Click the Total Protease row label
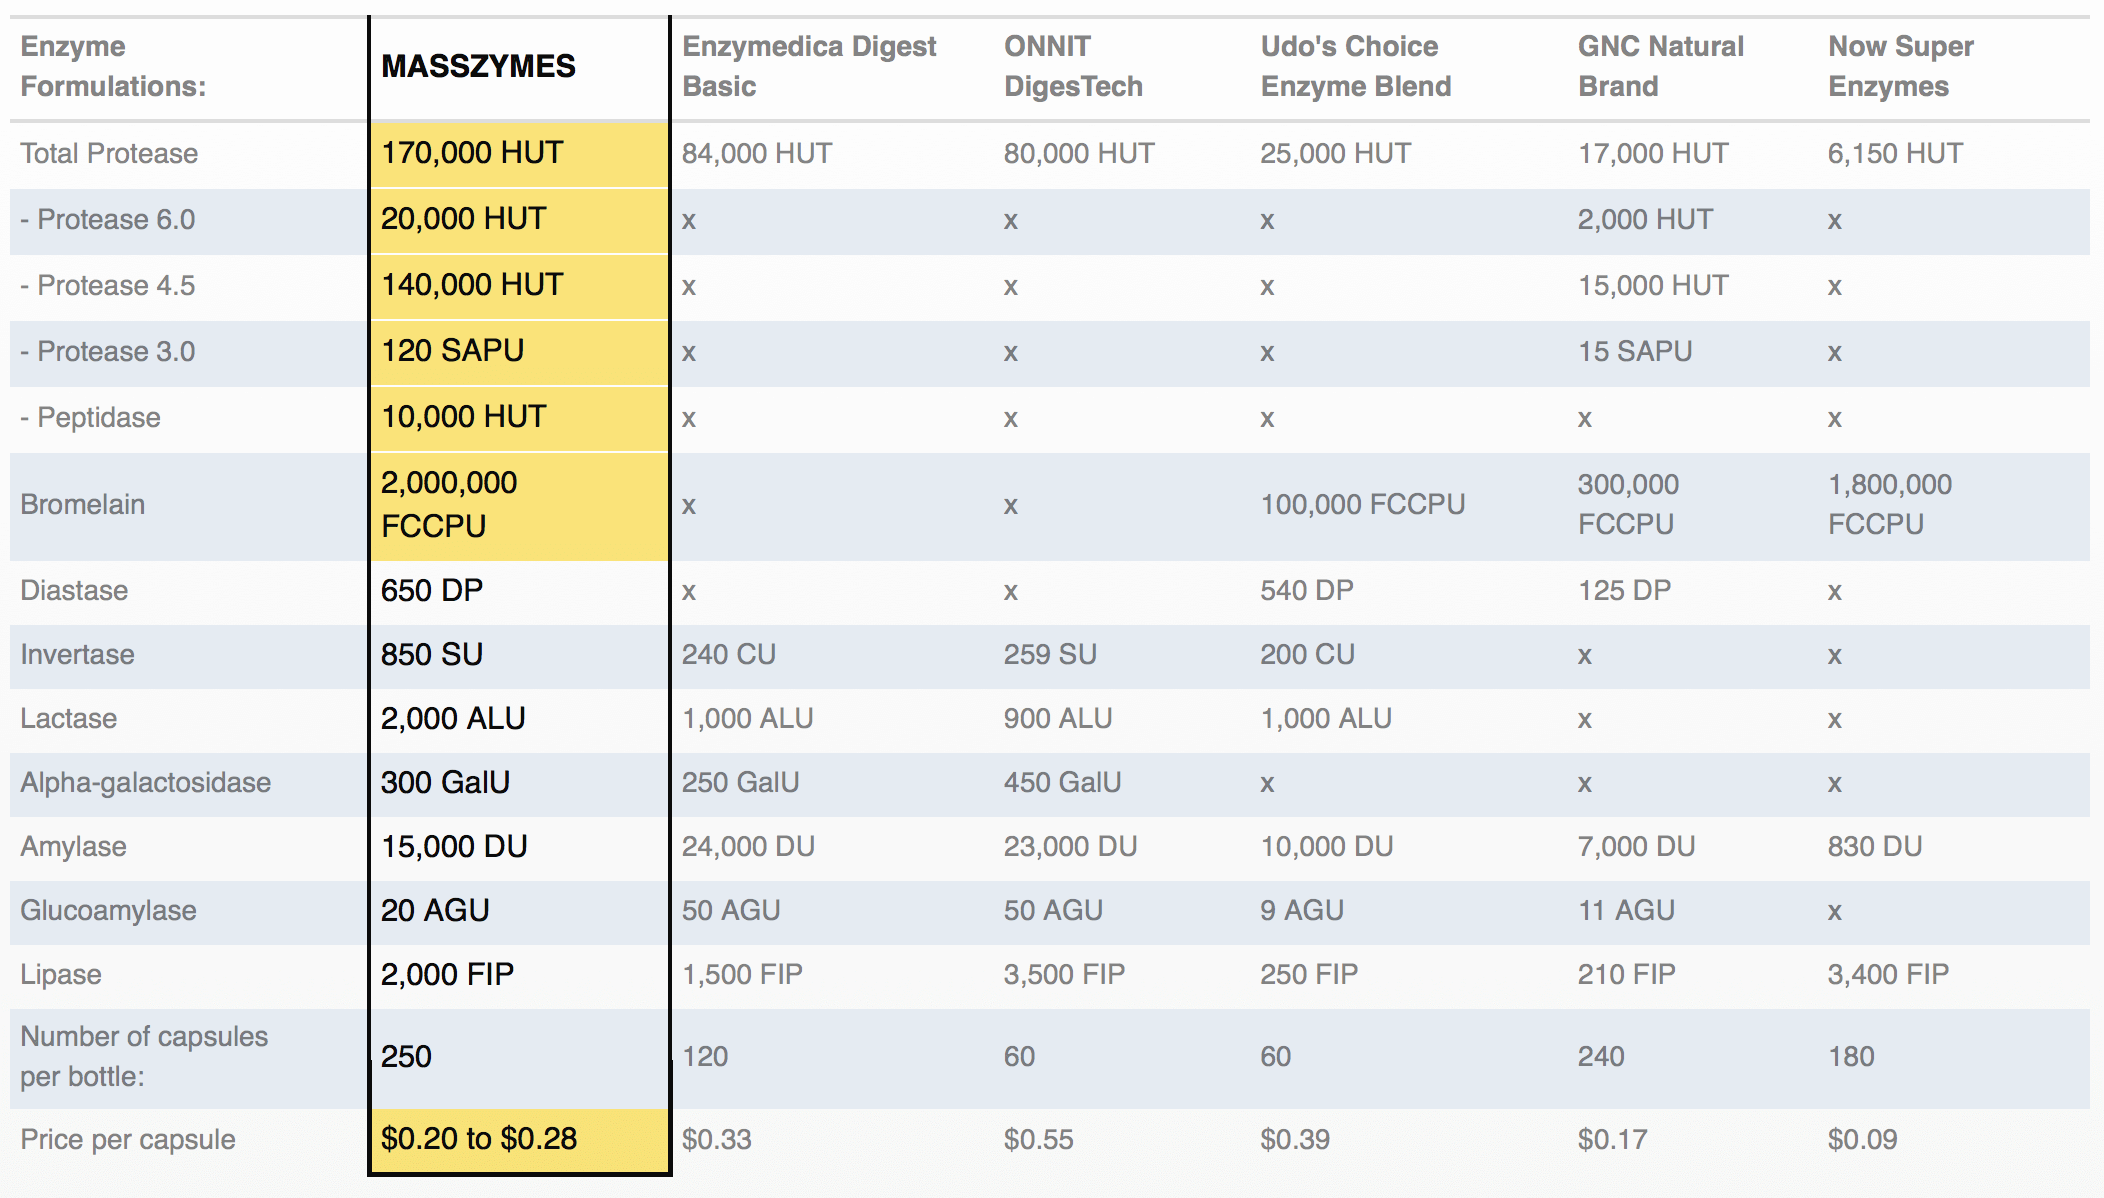This screenshot has height=1198, width=2104. pos(109,154)
